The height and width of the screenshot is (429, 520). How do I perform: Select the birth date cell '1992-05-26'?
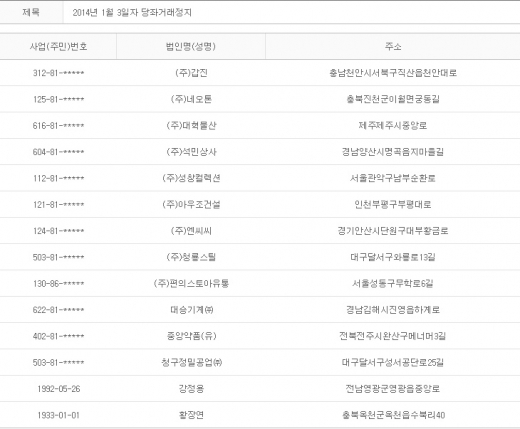(59, 389)
